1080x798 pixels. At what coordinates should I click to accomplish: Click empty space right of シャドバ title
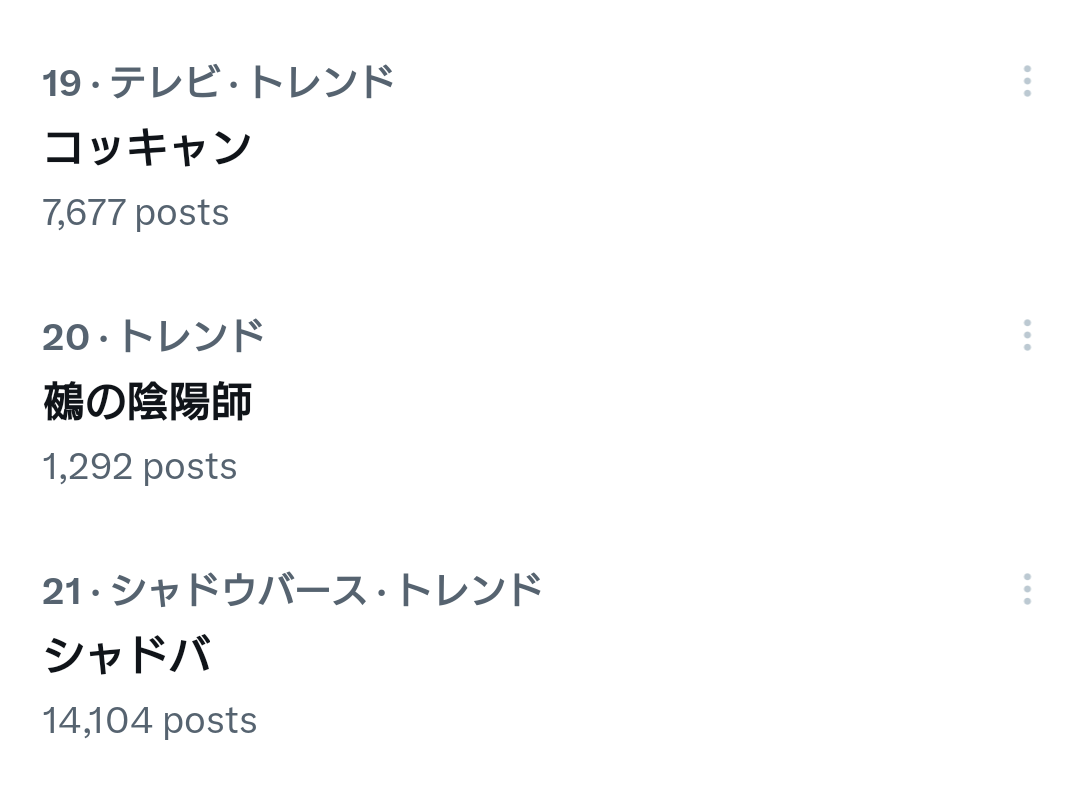tap(600, 656)
